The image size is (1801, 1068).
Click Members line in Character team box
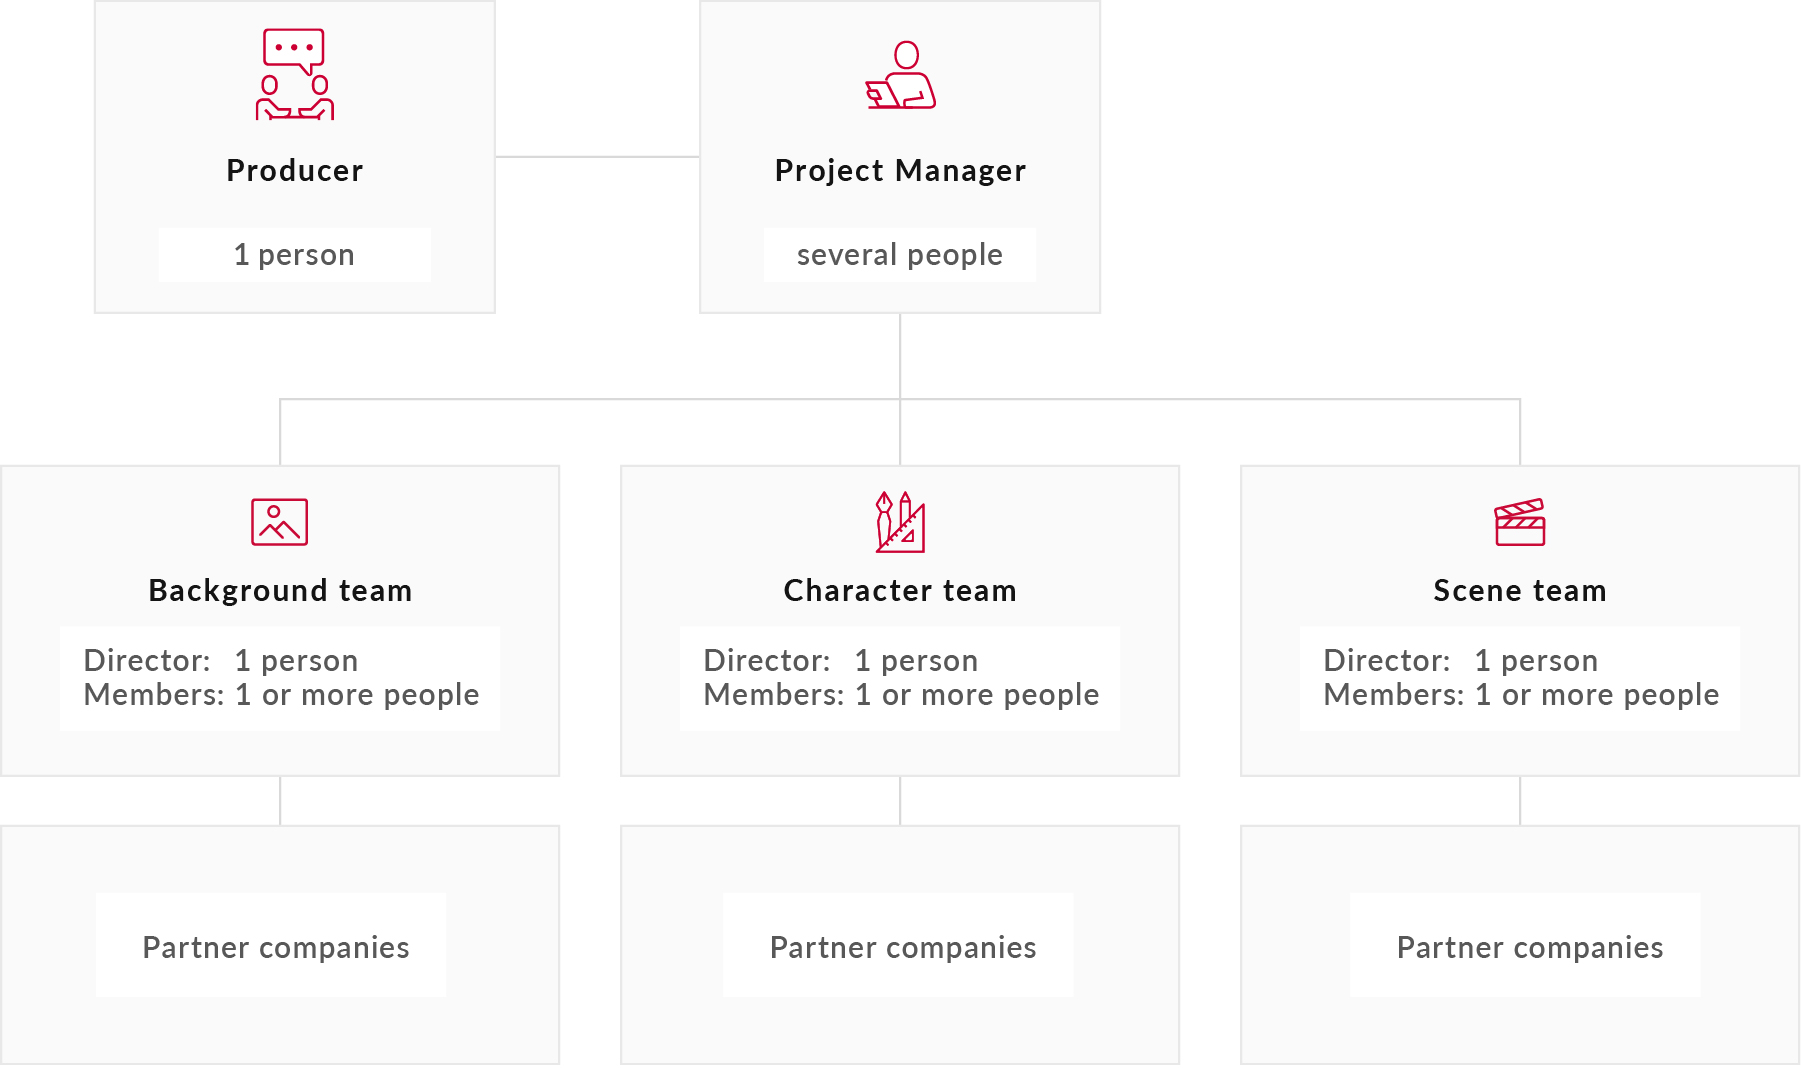(901, 695)
